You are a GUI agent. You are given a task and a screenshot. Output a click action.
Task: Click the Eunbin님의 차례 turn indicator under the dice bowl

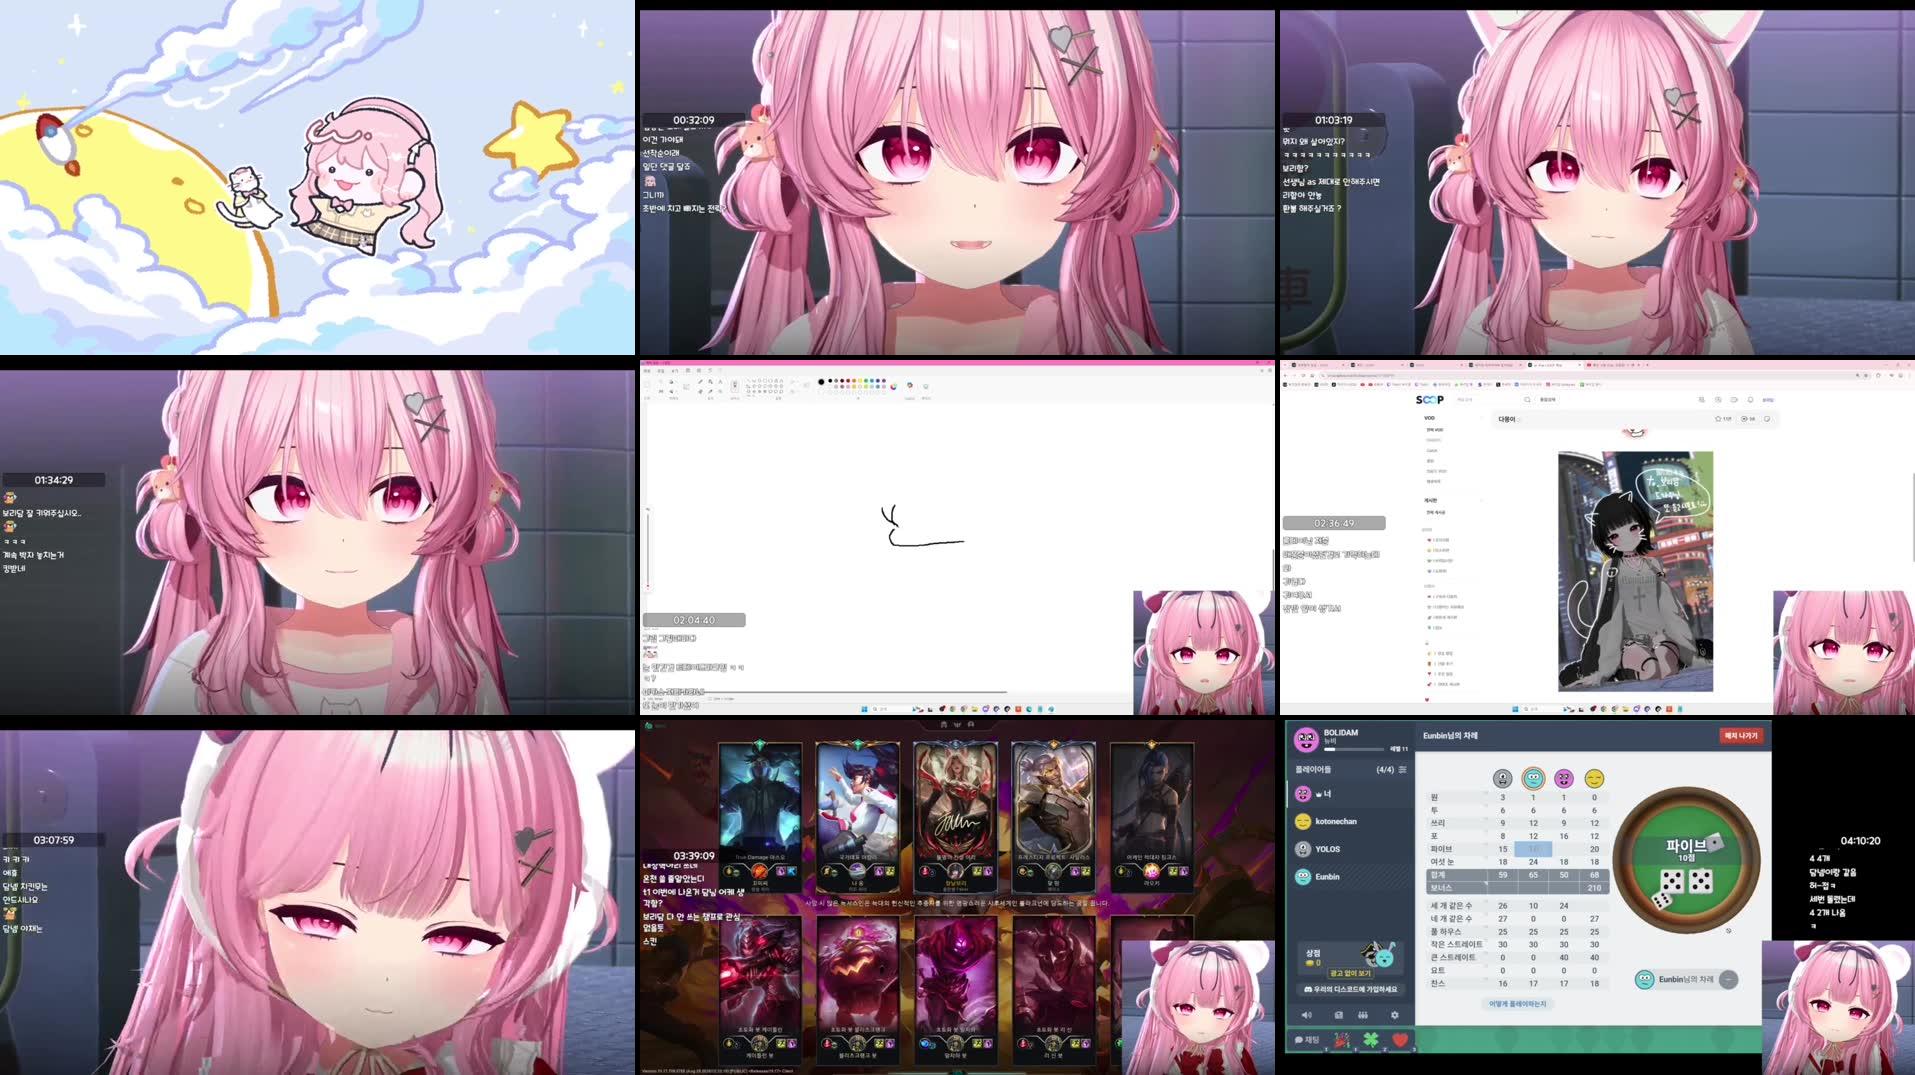[x=1686, y=980]
